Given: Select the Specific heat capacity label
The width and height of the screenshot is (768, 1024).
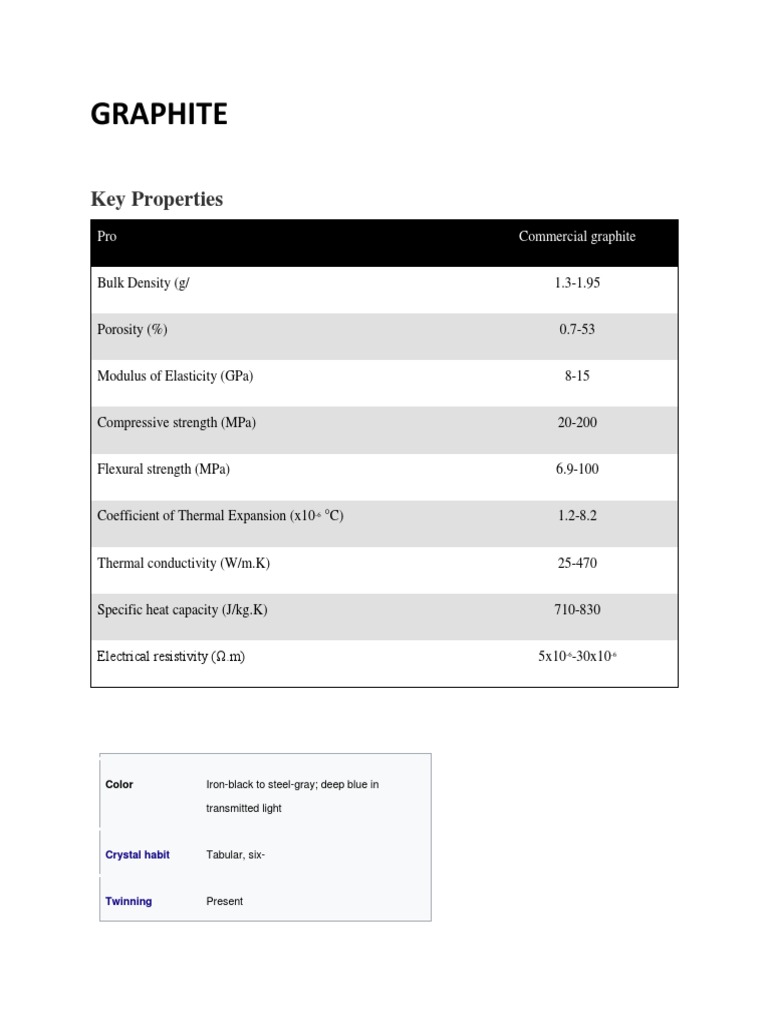Looking at the screenshot, I should 182,609.
